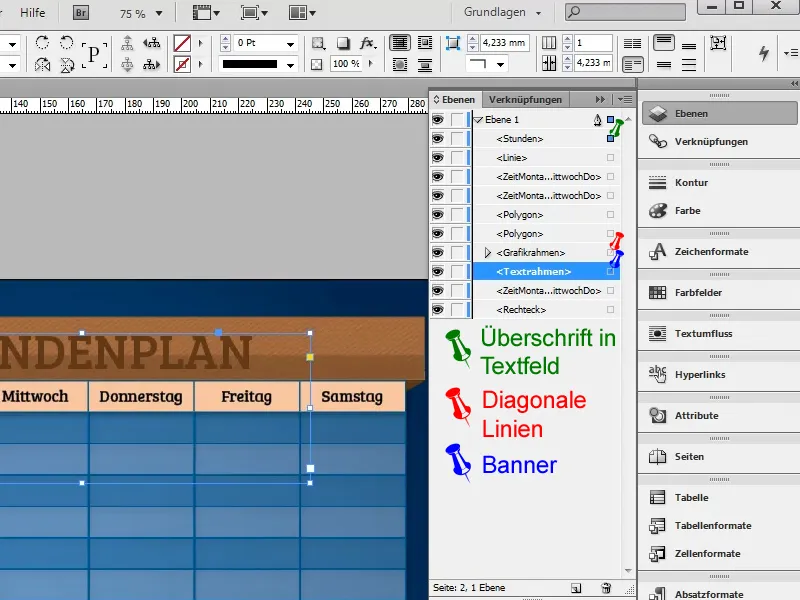The height and width of the screenshot is (600, 800).
Task: Collapse the Ebene 1 layer tree
Action: point(479,120)
